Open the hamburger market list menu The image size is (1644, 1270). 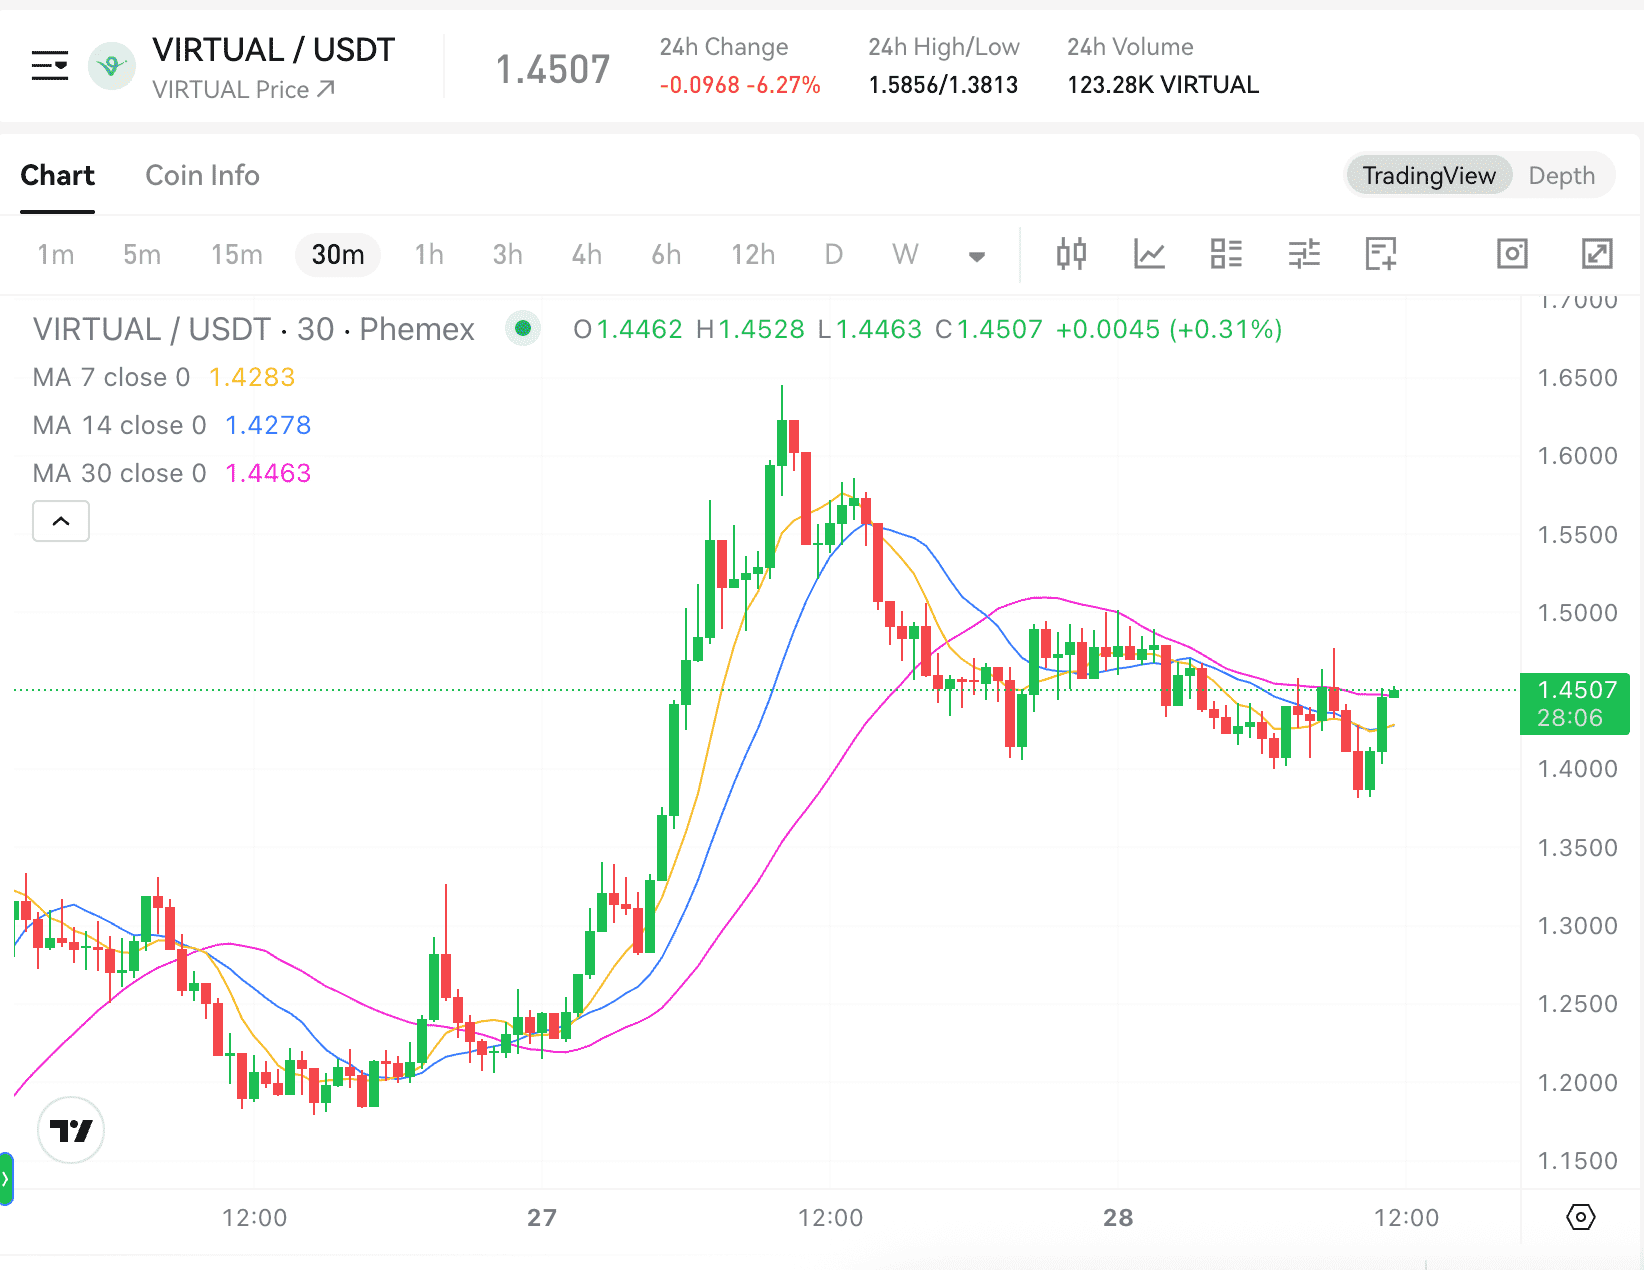pos(49,66)
